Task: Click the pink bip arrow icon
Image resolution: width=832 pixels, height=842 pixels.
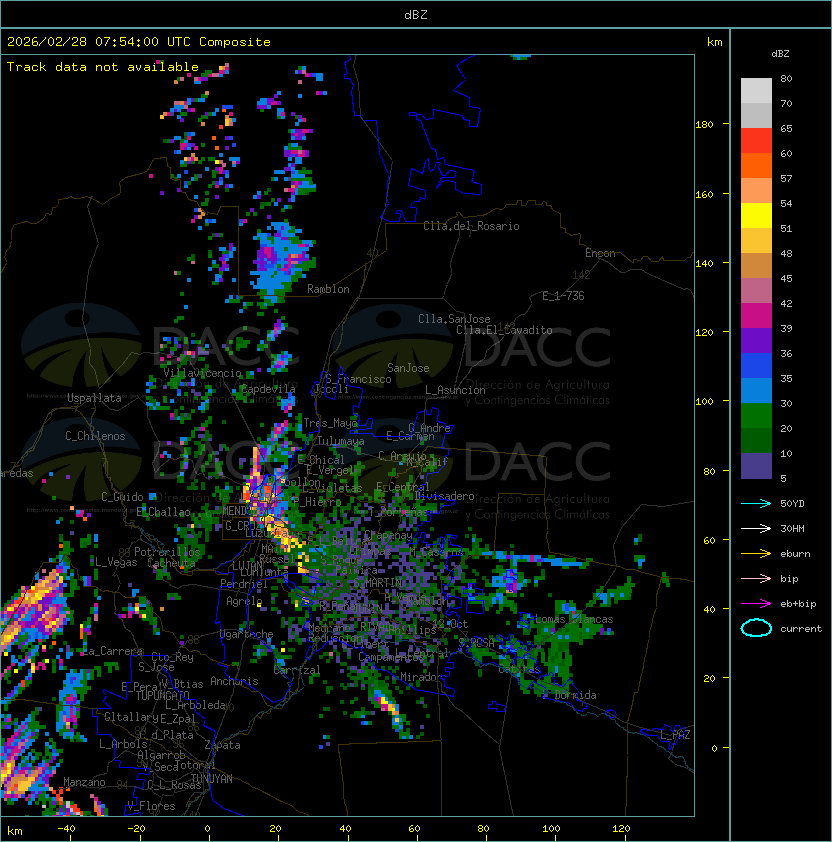Action: [x=756, y=578]
